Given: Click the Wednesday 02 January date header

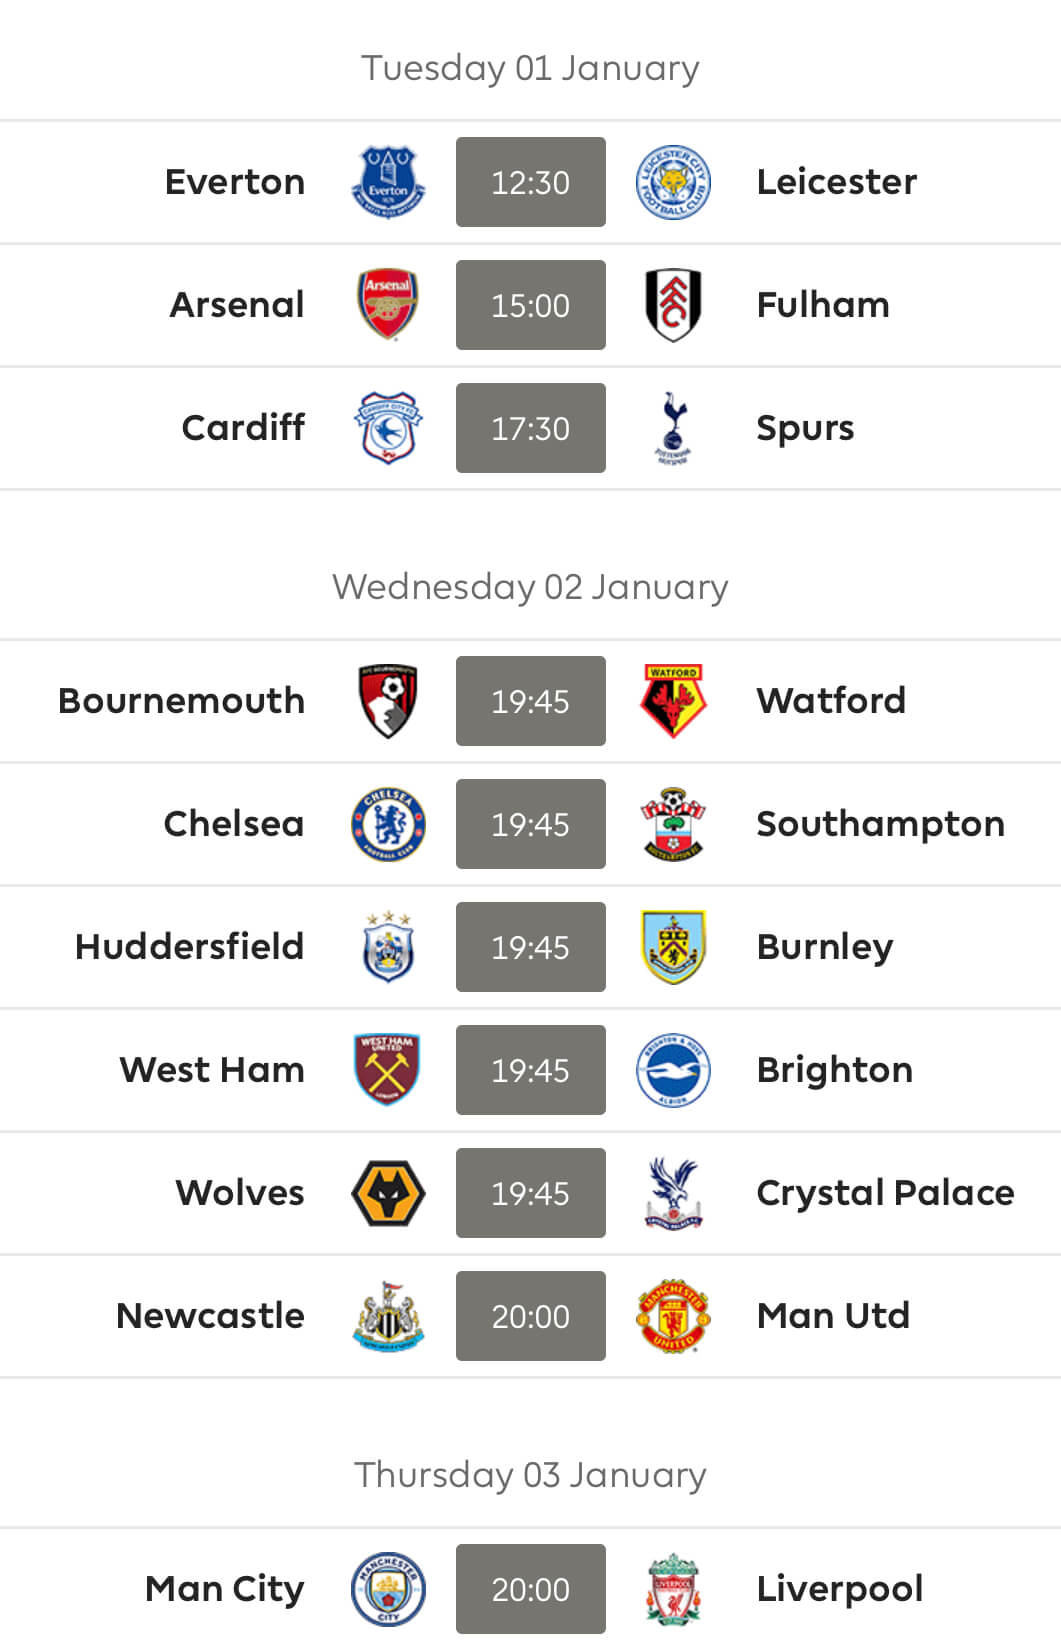Looking at the screenshot, I should coord(530,587).
